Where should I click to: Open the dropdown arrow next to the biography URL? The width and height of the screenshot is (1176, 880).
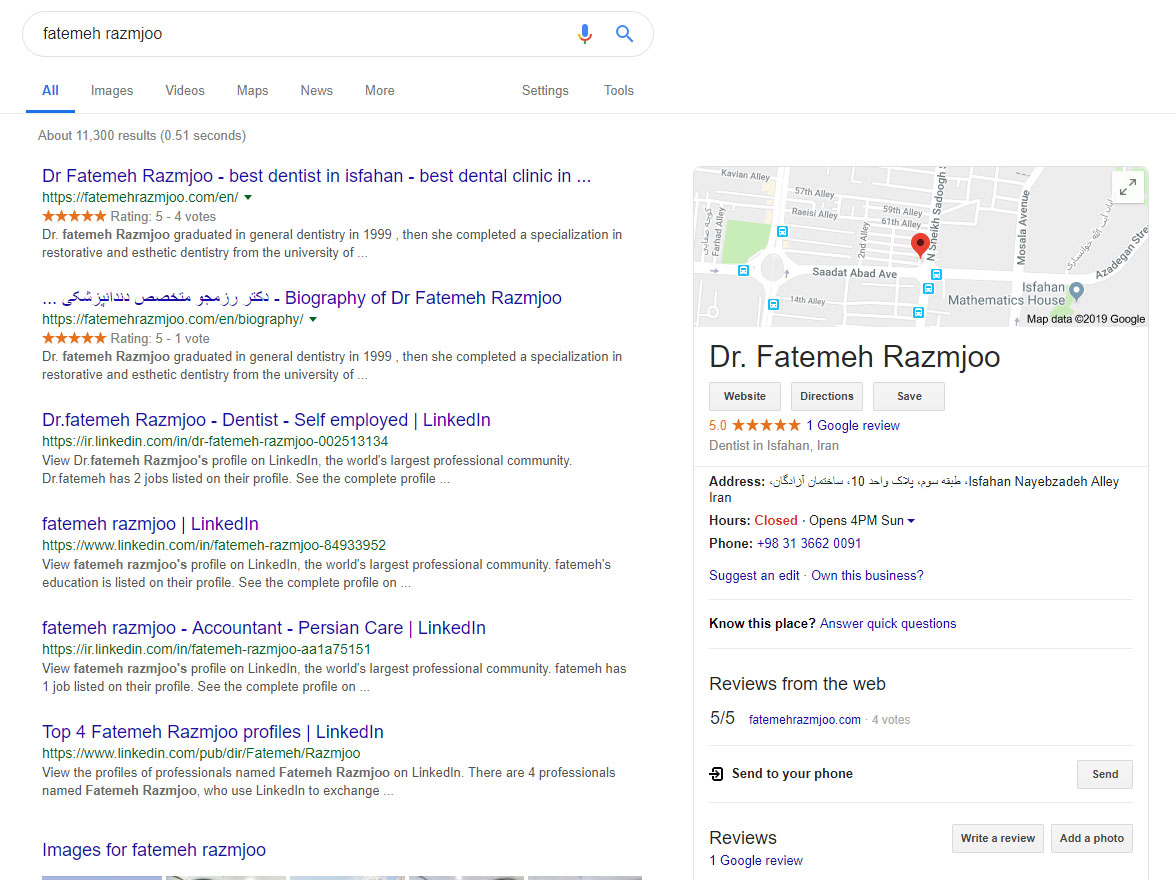tap(314, 320)
